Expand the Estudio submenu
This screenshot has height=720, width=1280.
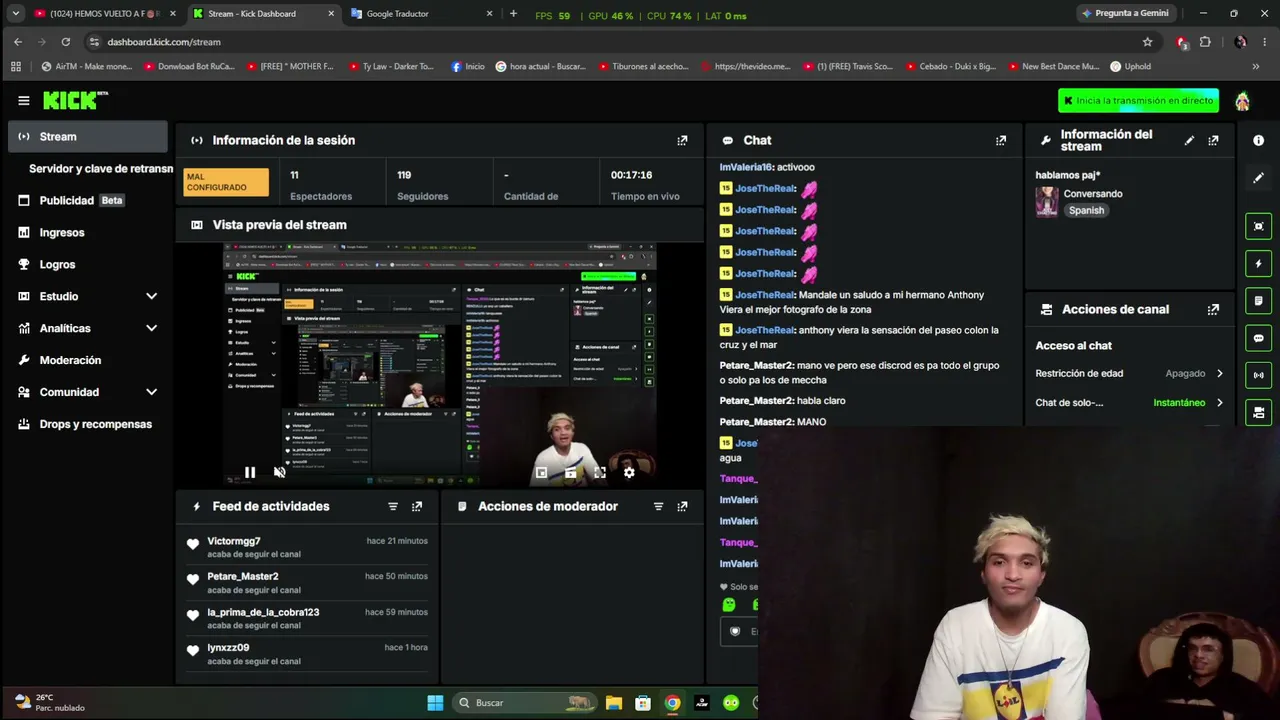(151, 297)
